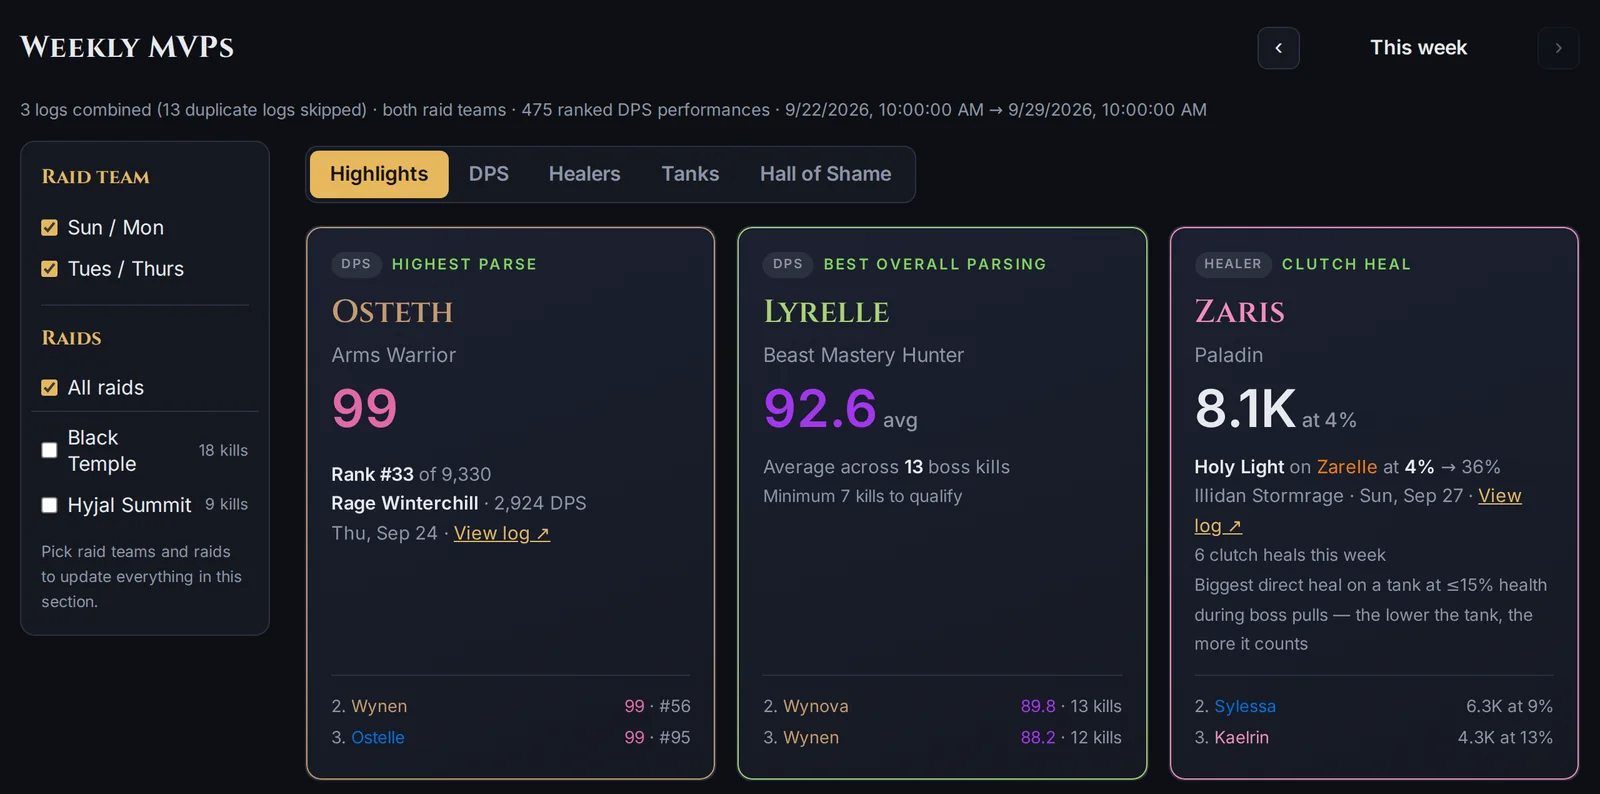Viewport: 1600px width, 794px height.
Task: Select Sylessa in Clutch Heal list
Action: click(x=1245, y=706)
